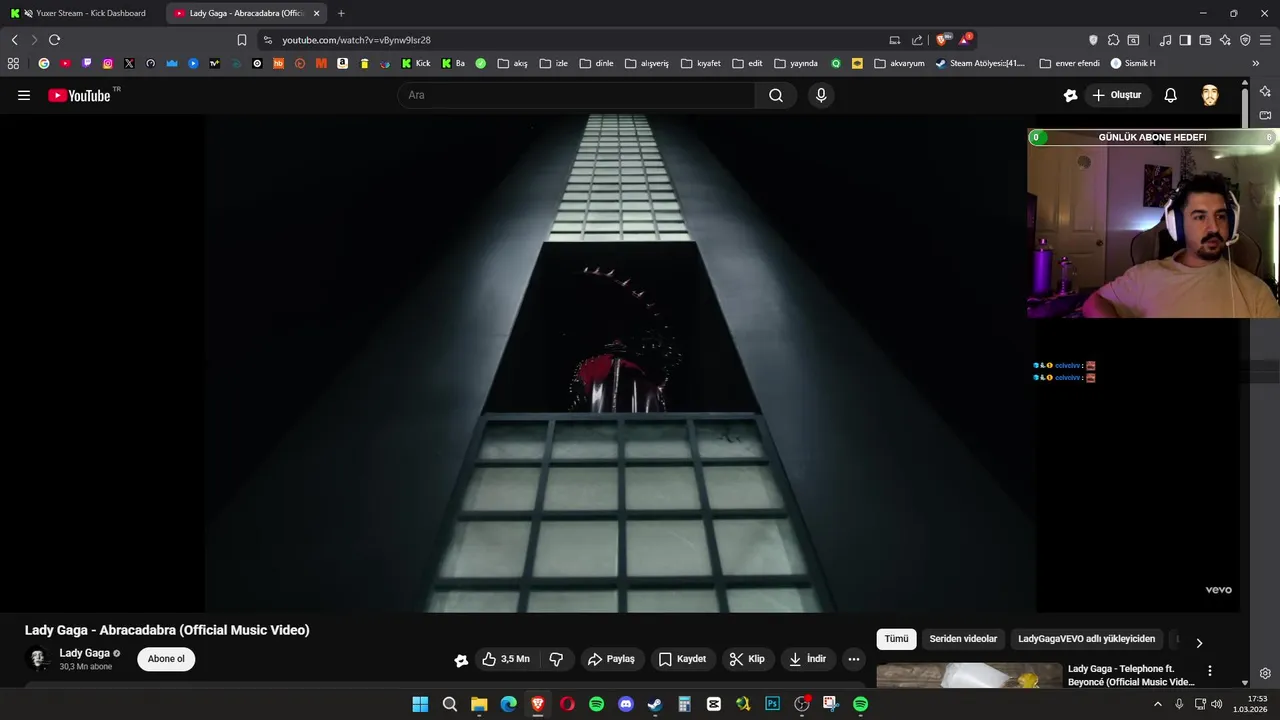Image resolution: width=1280 pixels, height=720 pixels.
Task: Open the Twitch bookmark icon
Action: 87,63
